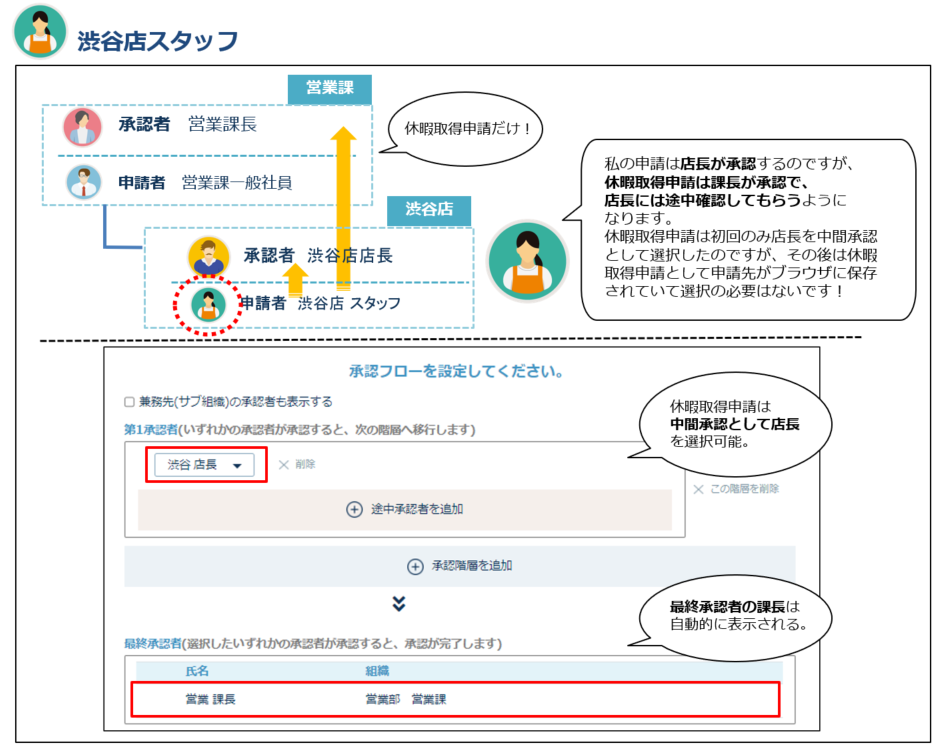Select the 渋谷店 department tag
Image resolution: width=944 pixels, height=747 pixels.
[x=429, y=210]
